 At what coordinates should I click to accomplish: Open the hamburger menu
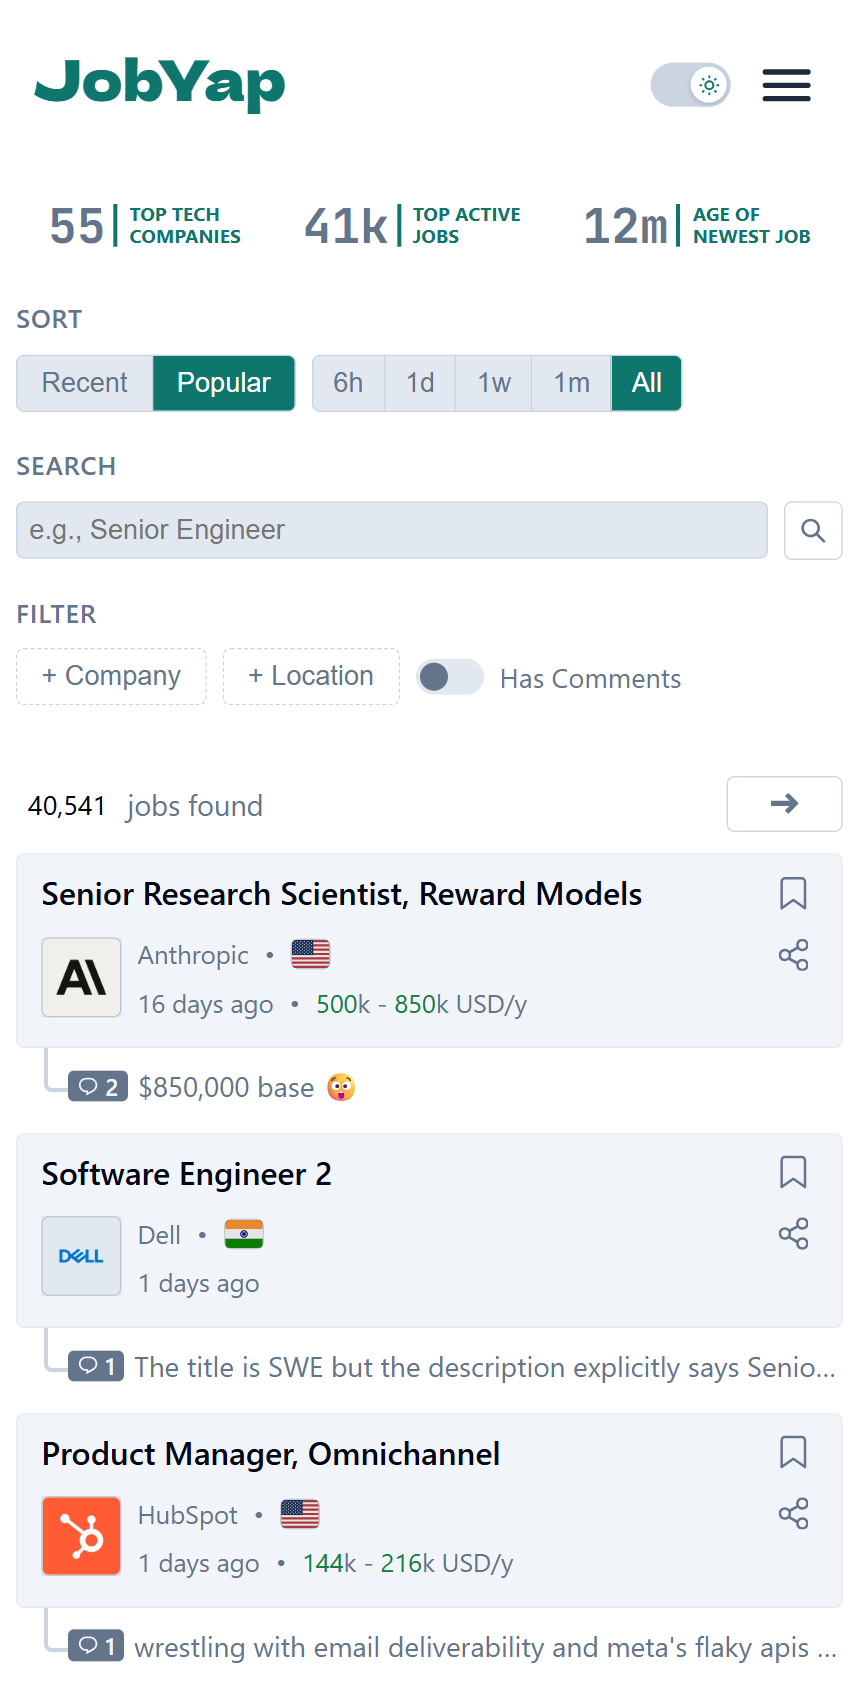click(786, 85)
